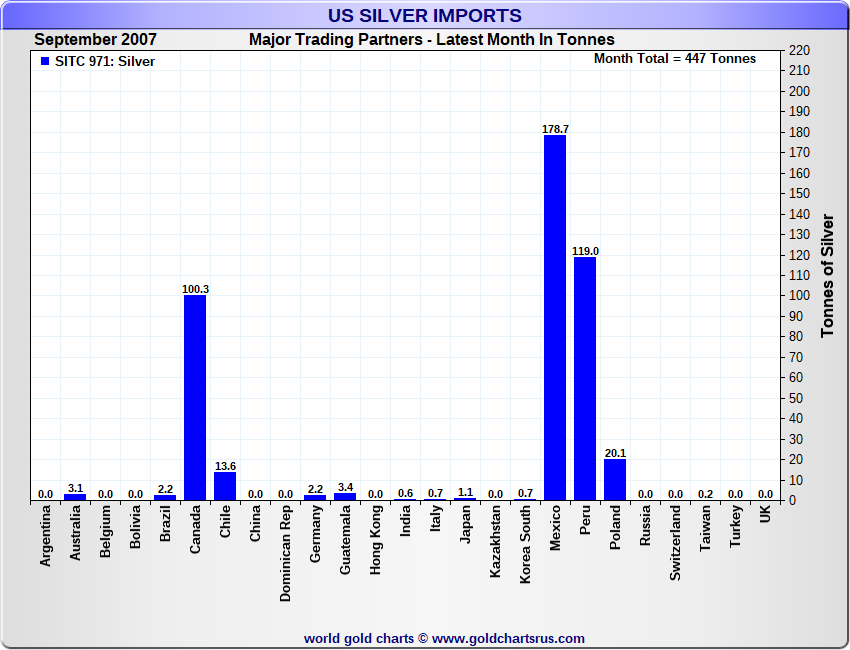Open the www.goldchartsrus.com footer link
Image resolution: width=850 pixels, height=650 pixels.
(508, 639)
